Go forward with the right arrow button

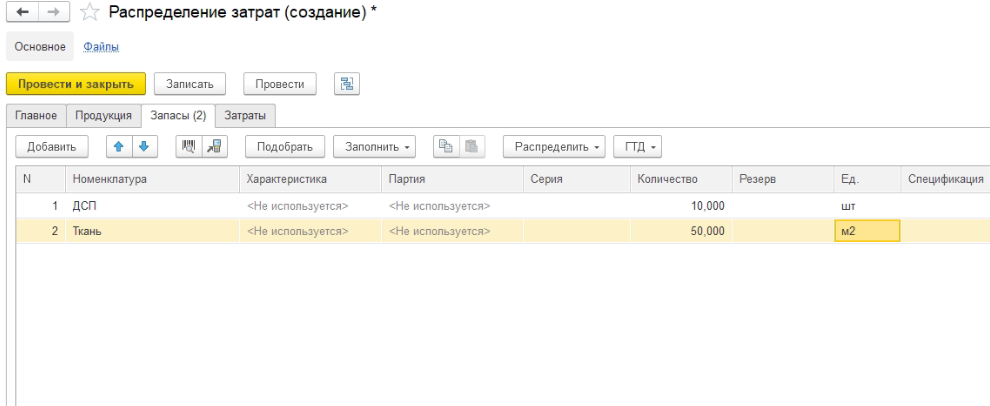56,13
